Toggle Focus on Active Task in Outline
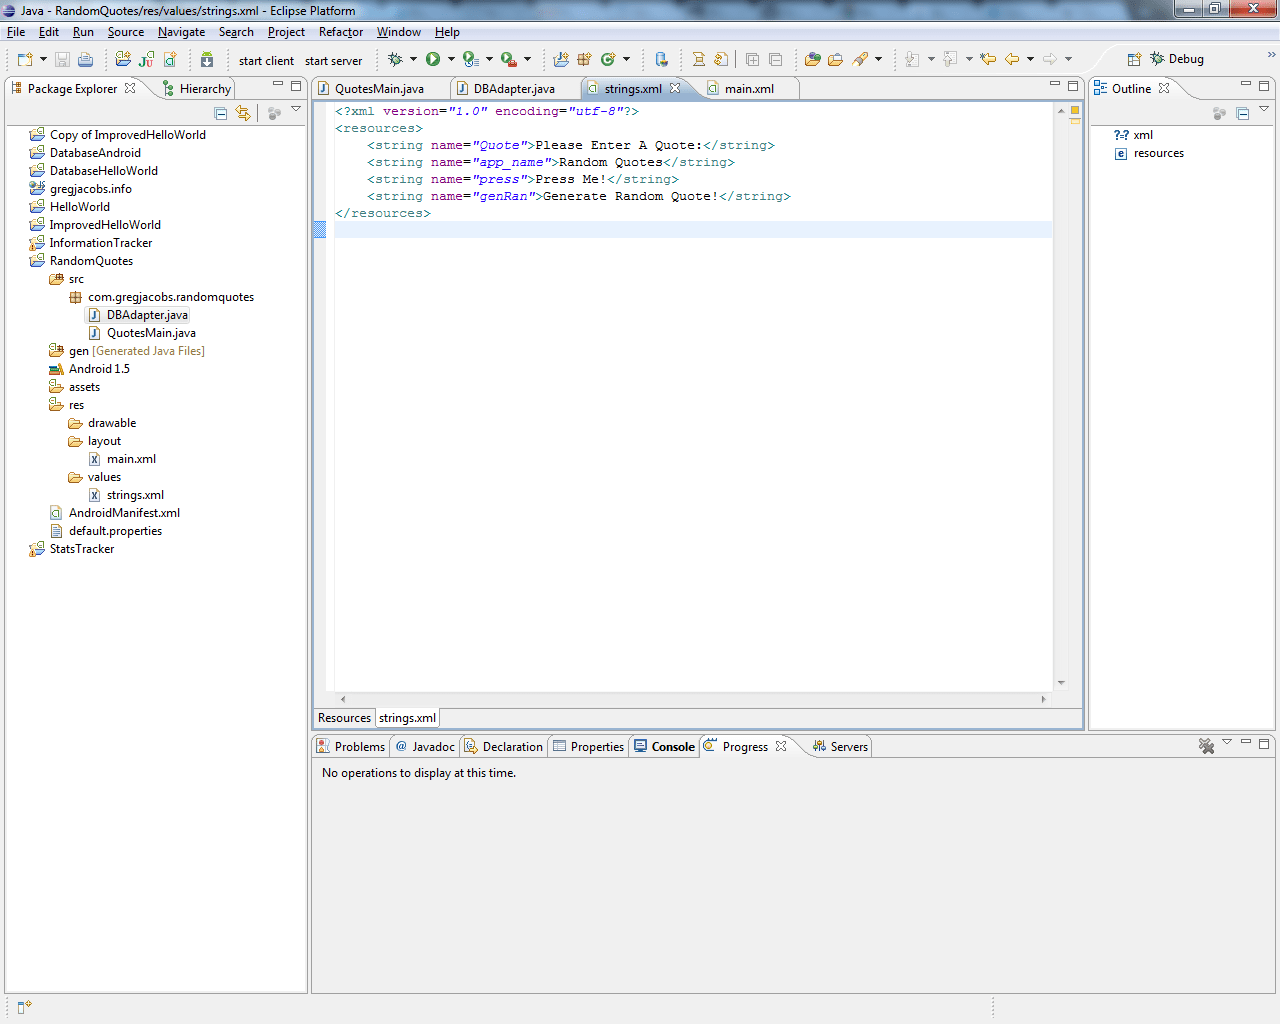 (1219, 114)
